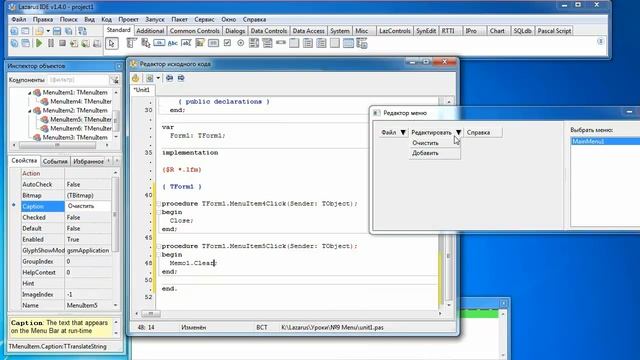Switch to Dialogs palette tab
This screenshot has width=640, height=360.
(235, 31)
